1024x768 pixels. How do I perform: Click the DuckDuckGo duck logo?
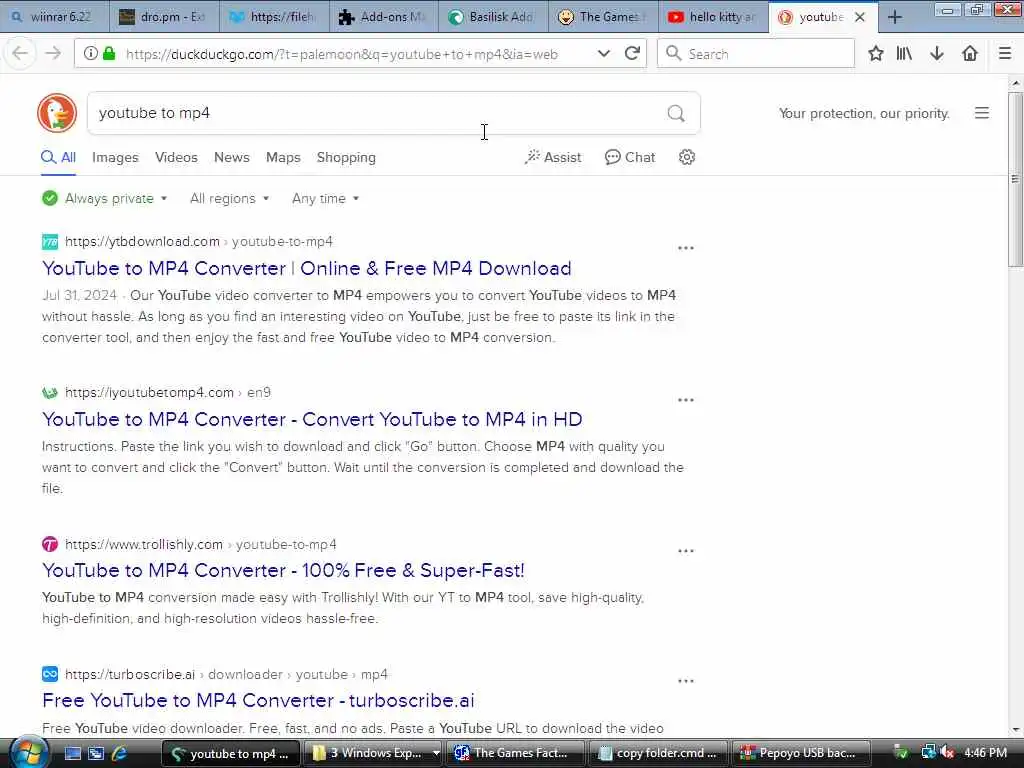tap(57, 113)
